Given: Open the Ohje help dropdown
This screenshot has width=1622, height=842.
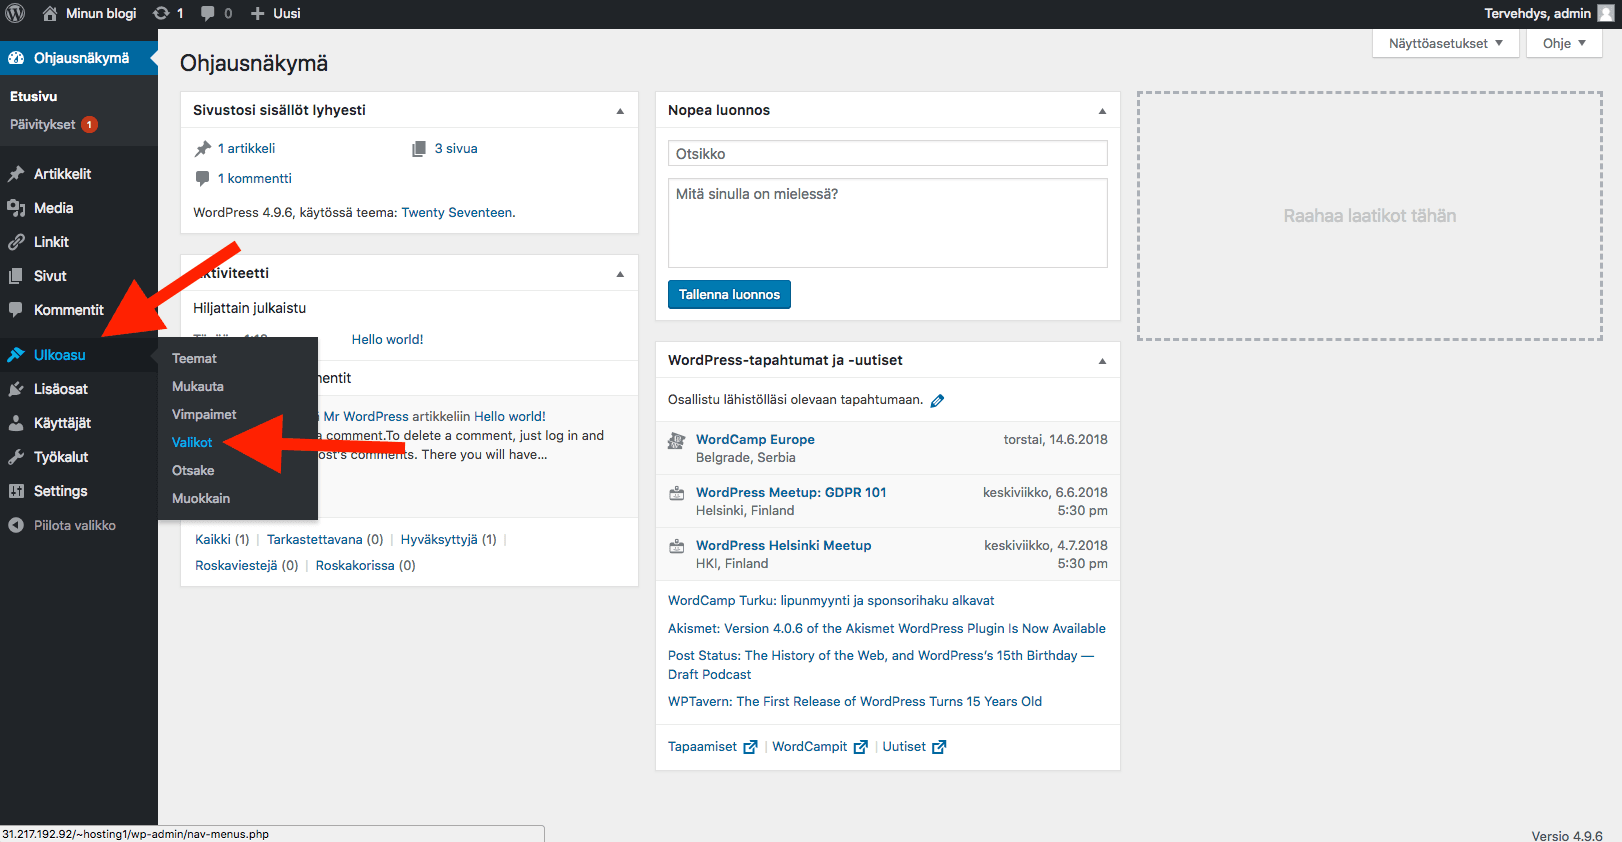Looking at the screenshot, I should click(1564, 43).
